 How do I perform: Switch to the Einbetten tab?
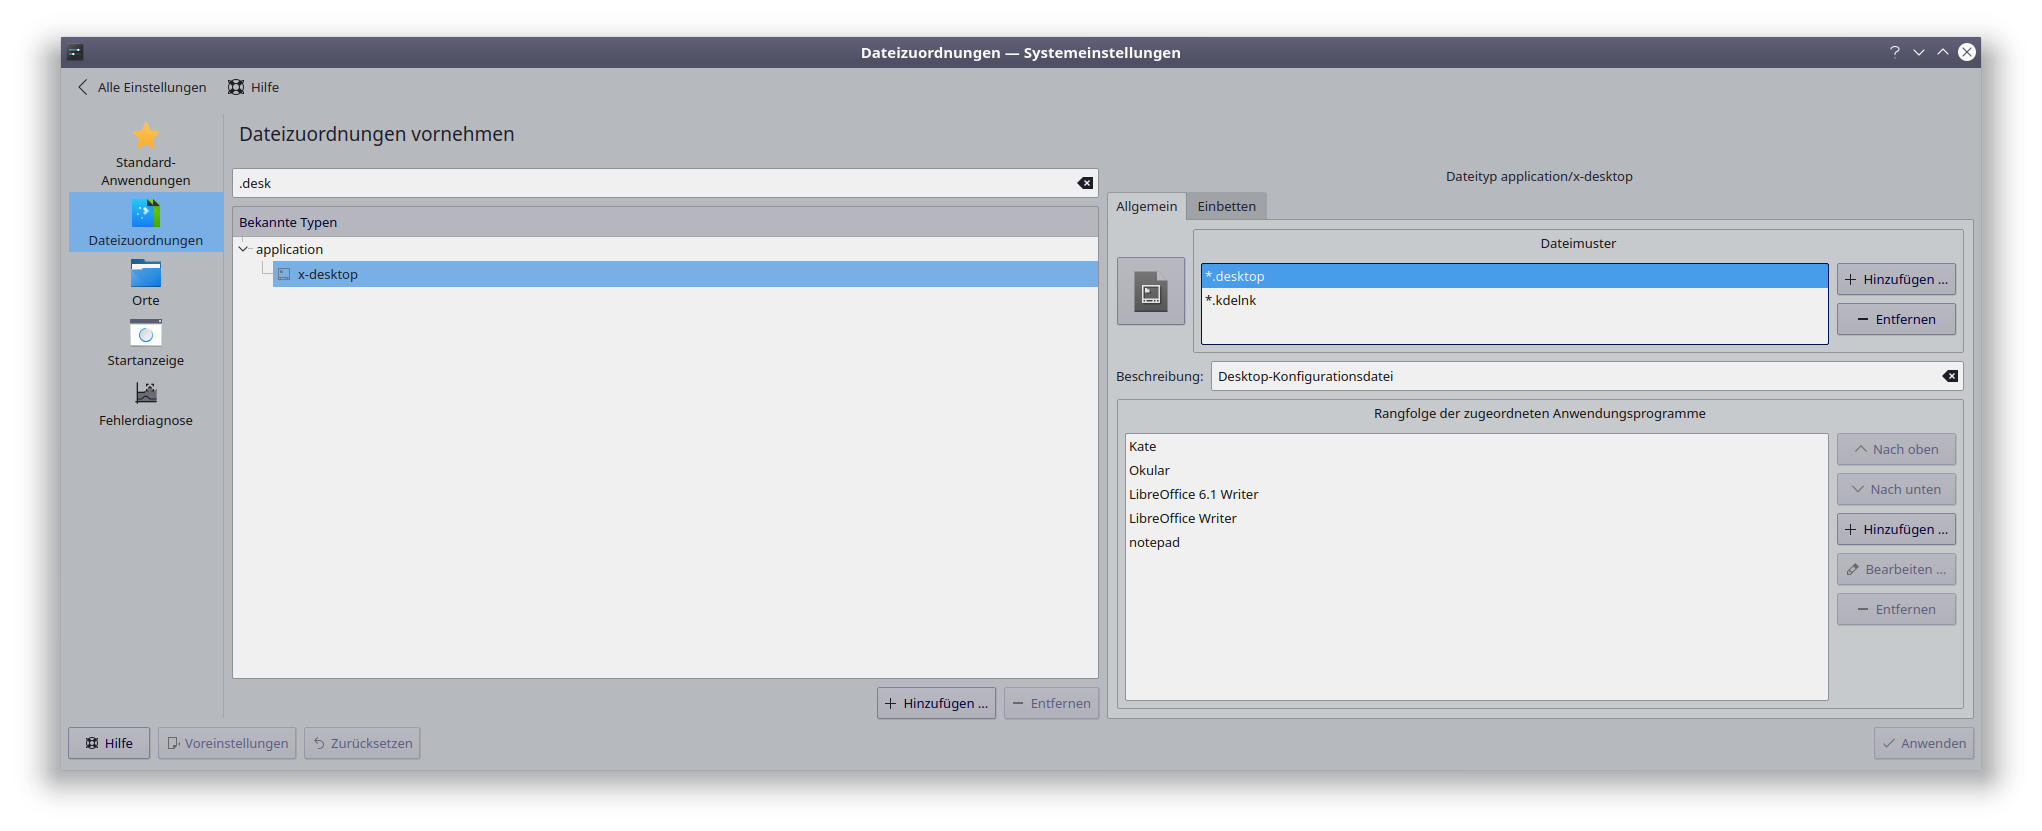[x=1227, y=206]
